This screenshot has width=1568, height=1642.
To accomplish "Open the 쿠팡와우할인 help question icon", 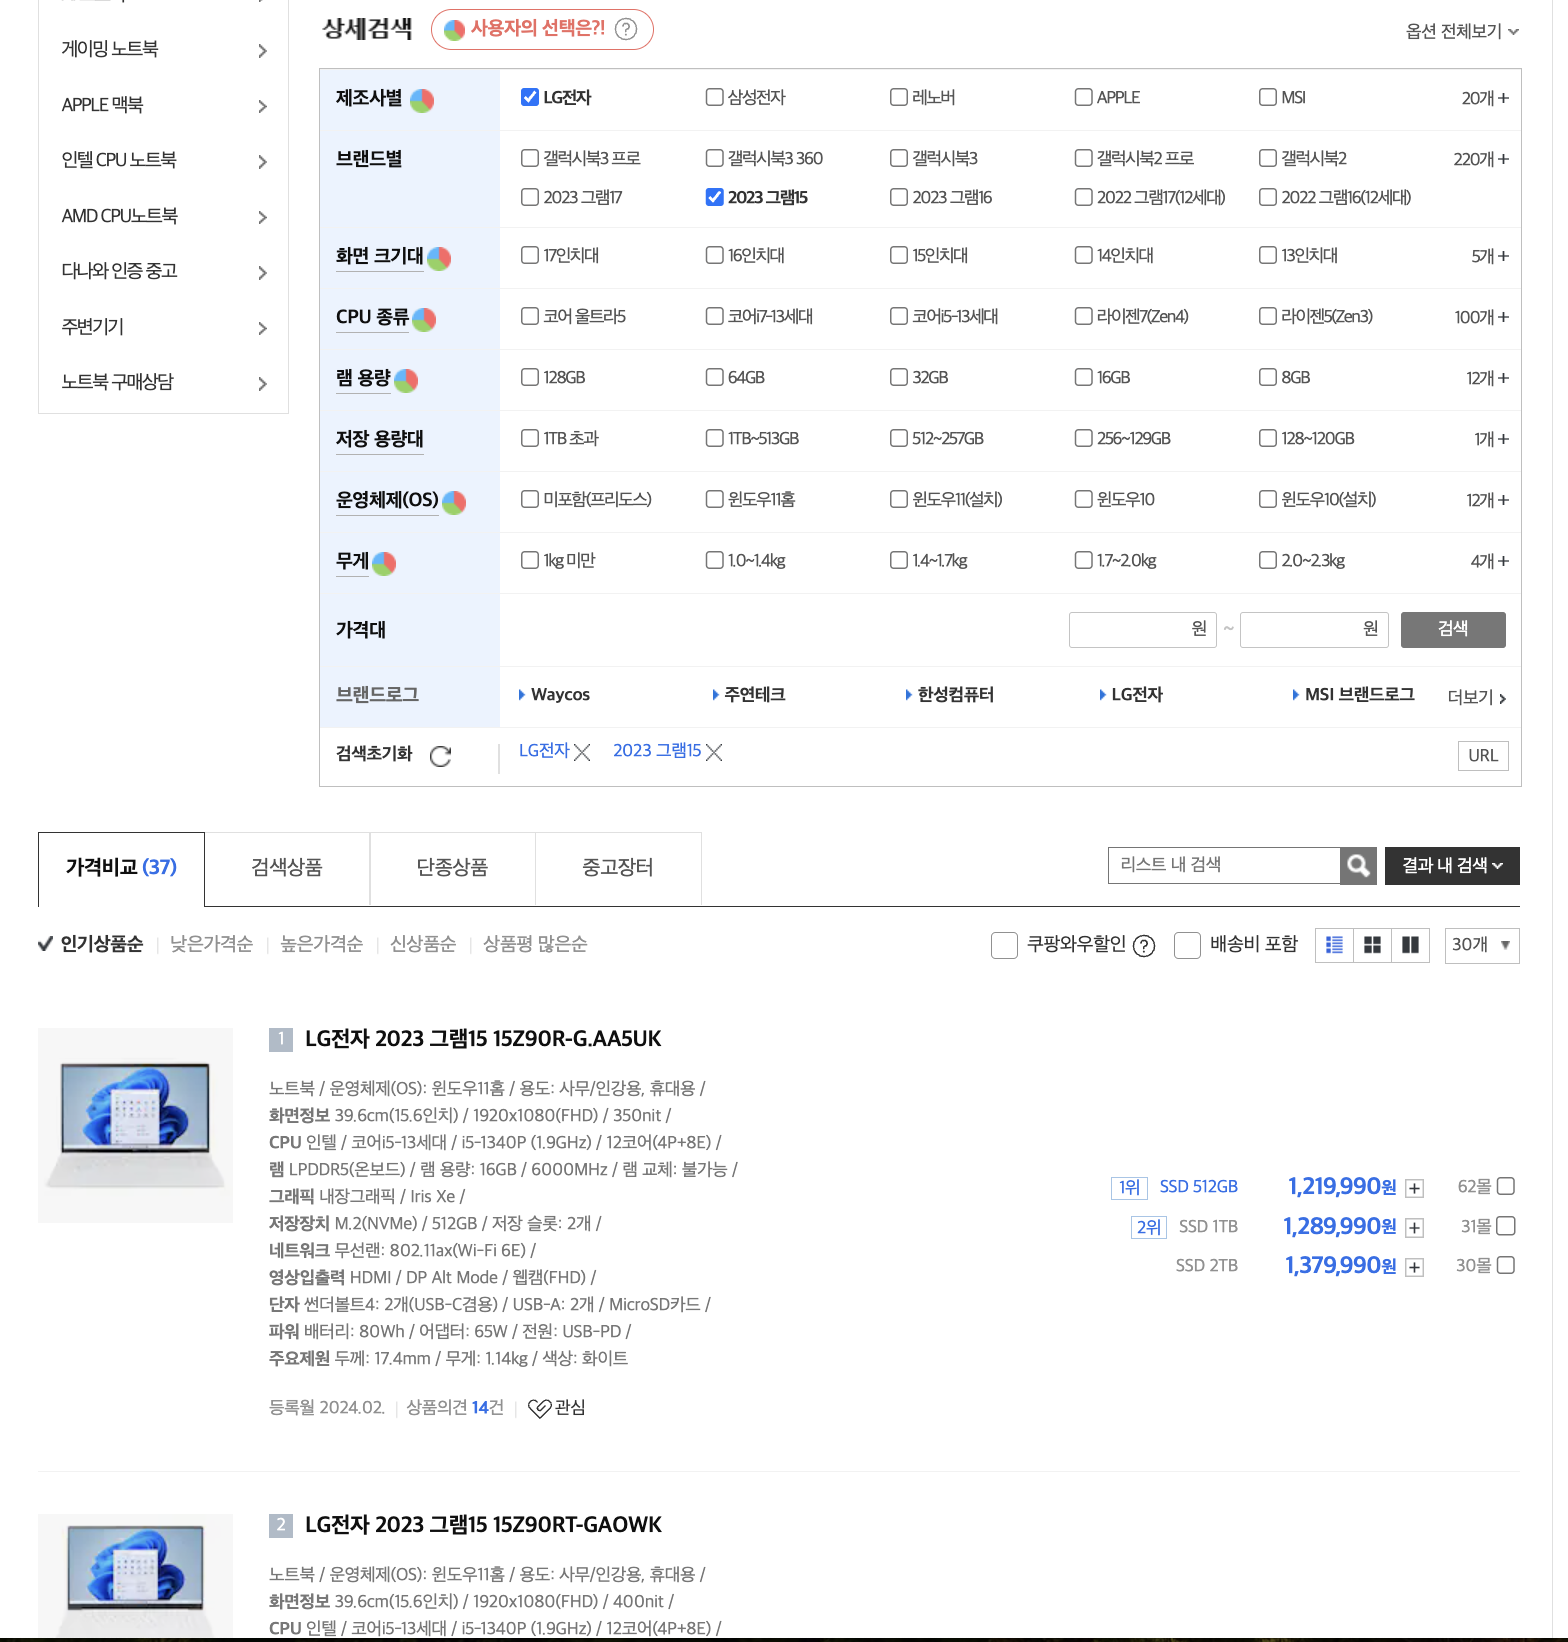I will pyautogui.click(x=1144, y=945).
